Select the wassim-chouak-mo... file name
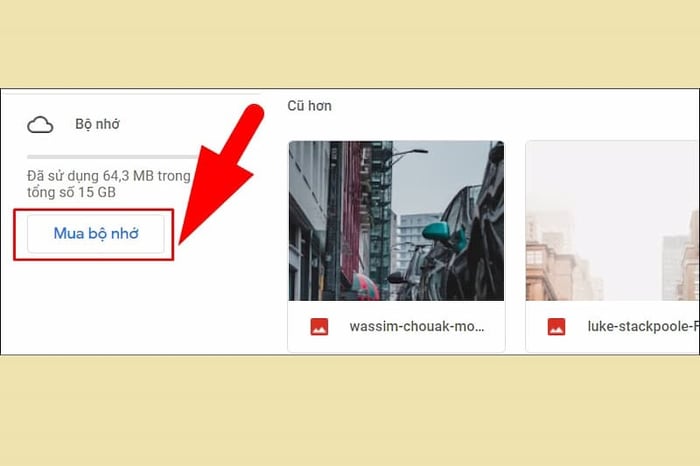The image size is (700, 466). coord(417,326)
